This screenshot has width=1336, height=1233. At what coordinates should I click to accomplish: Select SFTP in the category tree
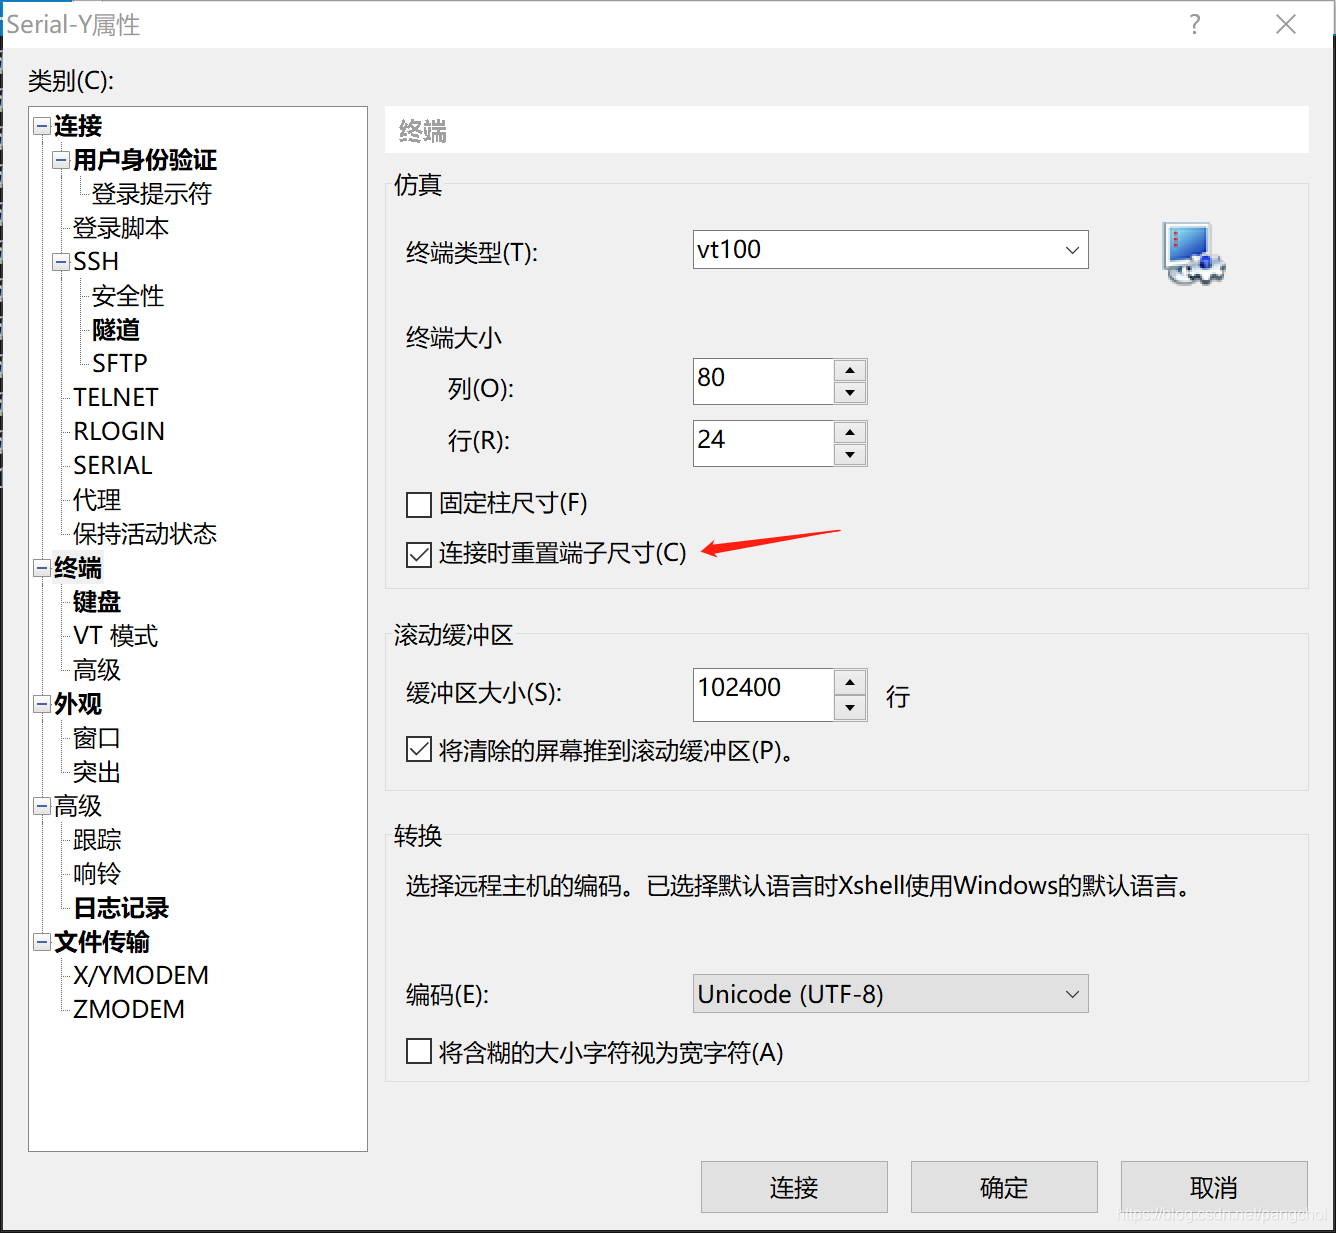[x=118, y=362]
